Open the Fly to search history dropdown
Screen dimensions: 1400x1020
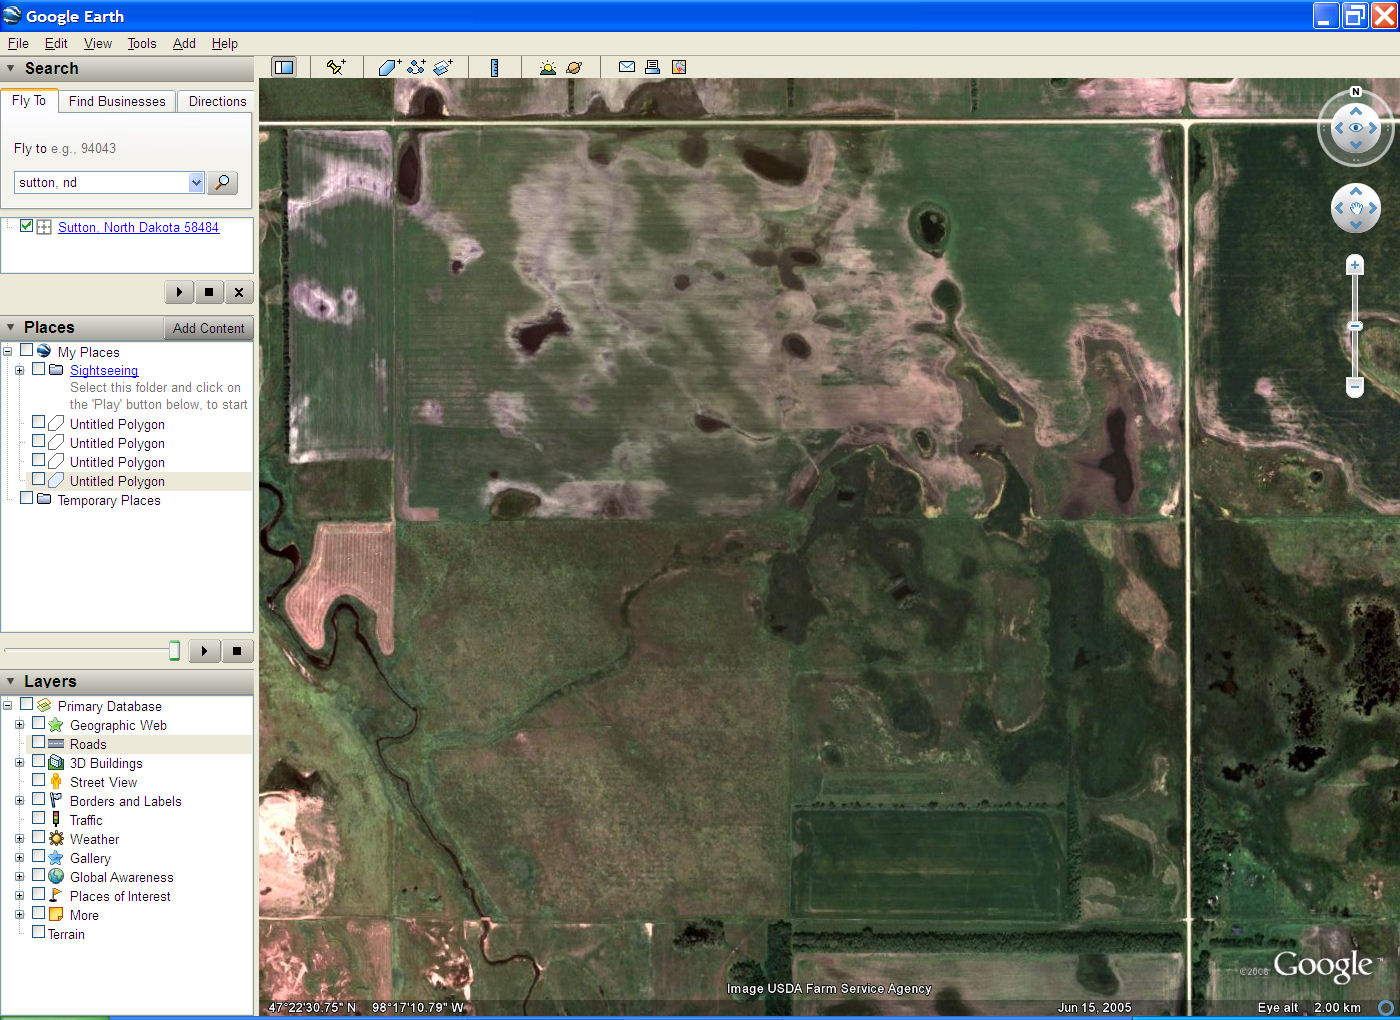tap(196, 182)
